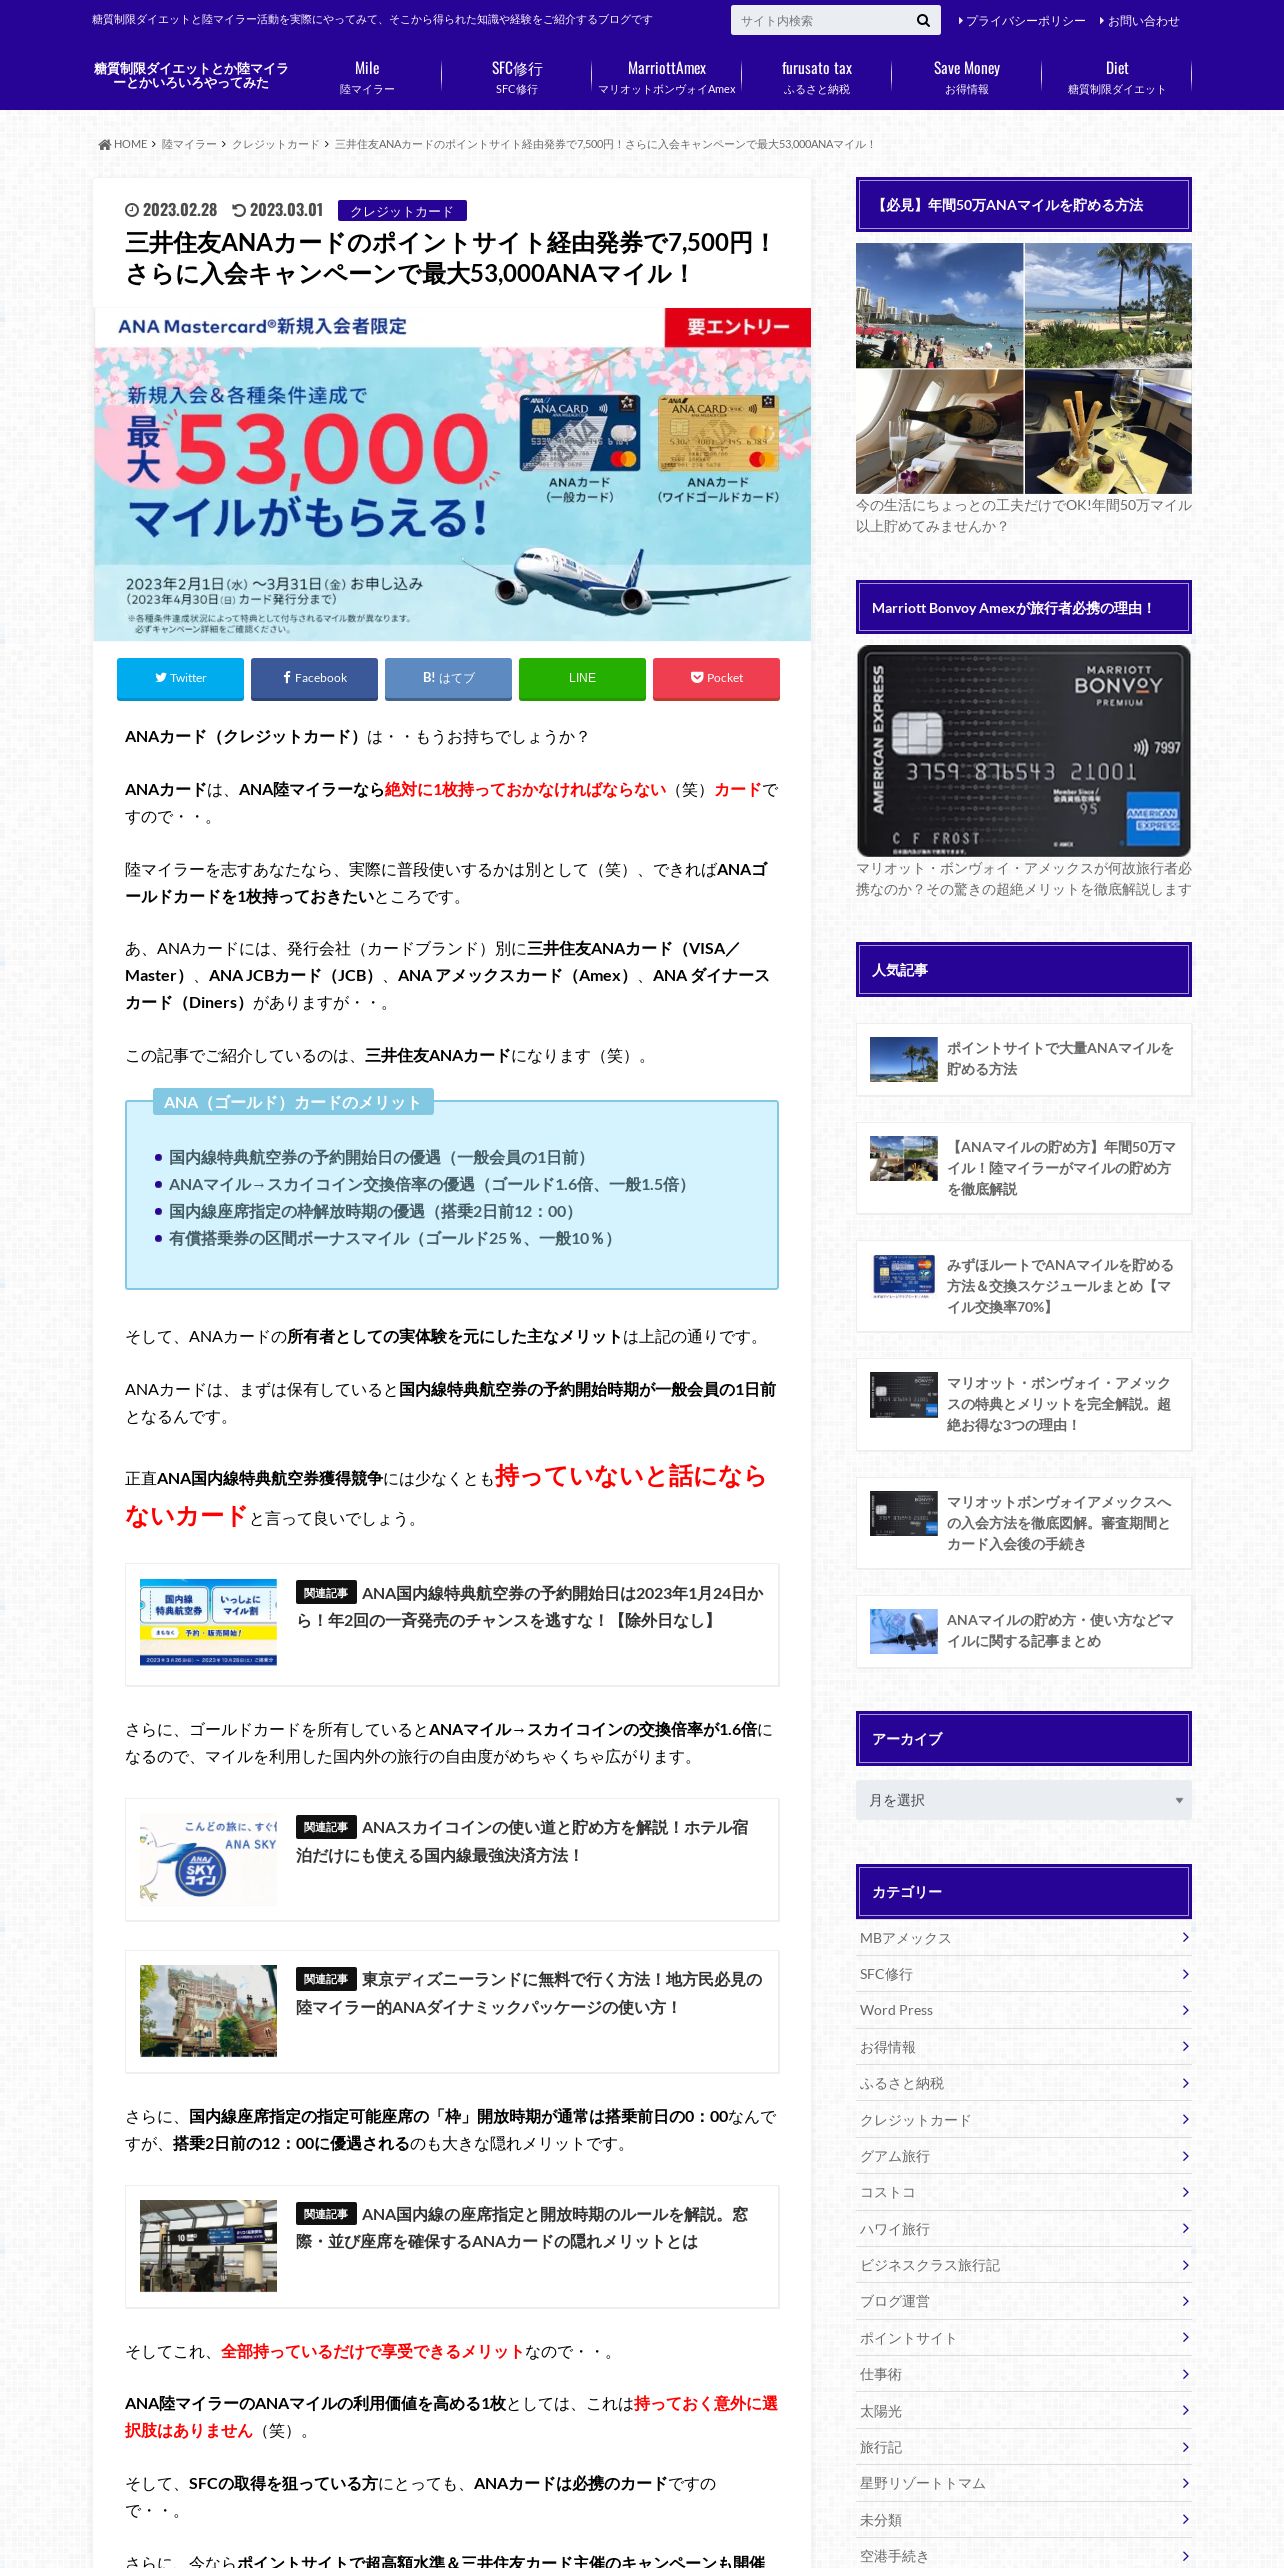Image resolution: width=1284 pixels, height=2568 pixels.
Task: Open popular article 入会方法を徹底図解
Action: (x=1024, y=1523)
